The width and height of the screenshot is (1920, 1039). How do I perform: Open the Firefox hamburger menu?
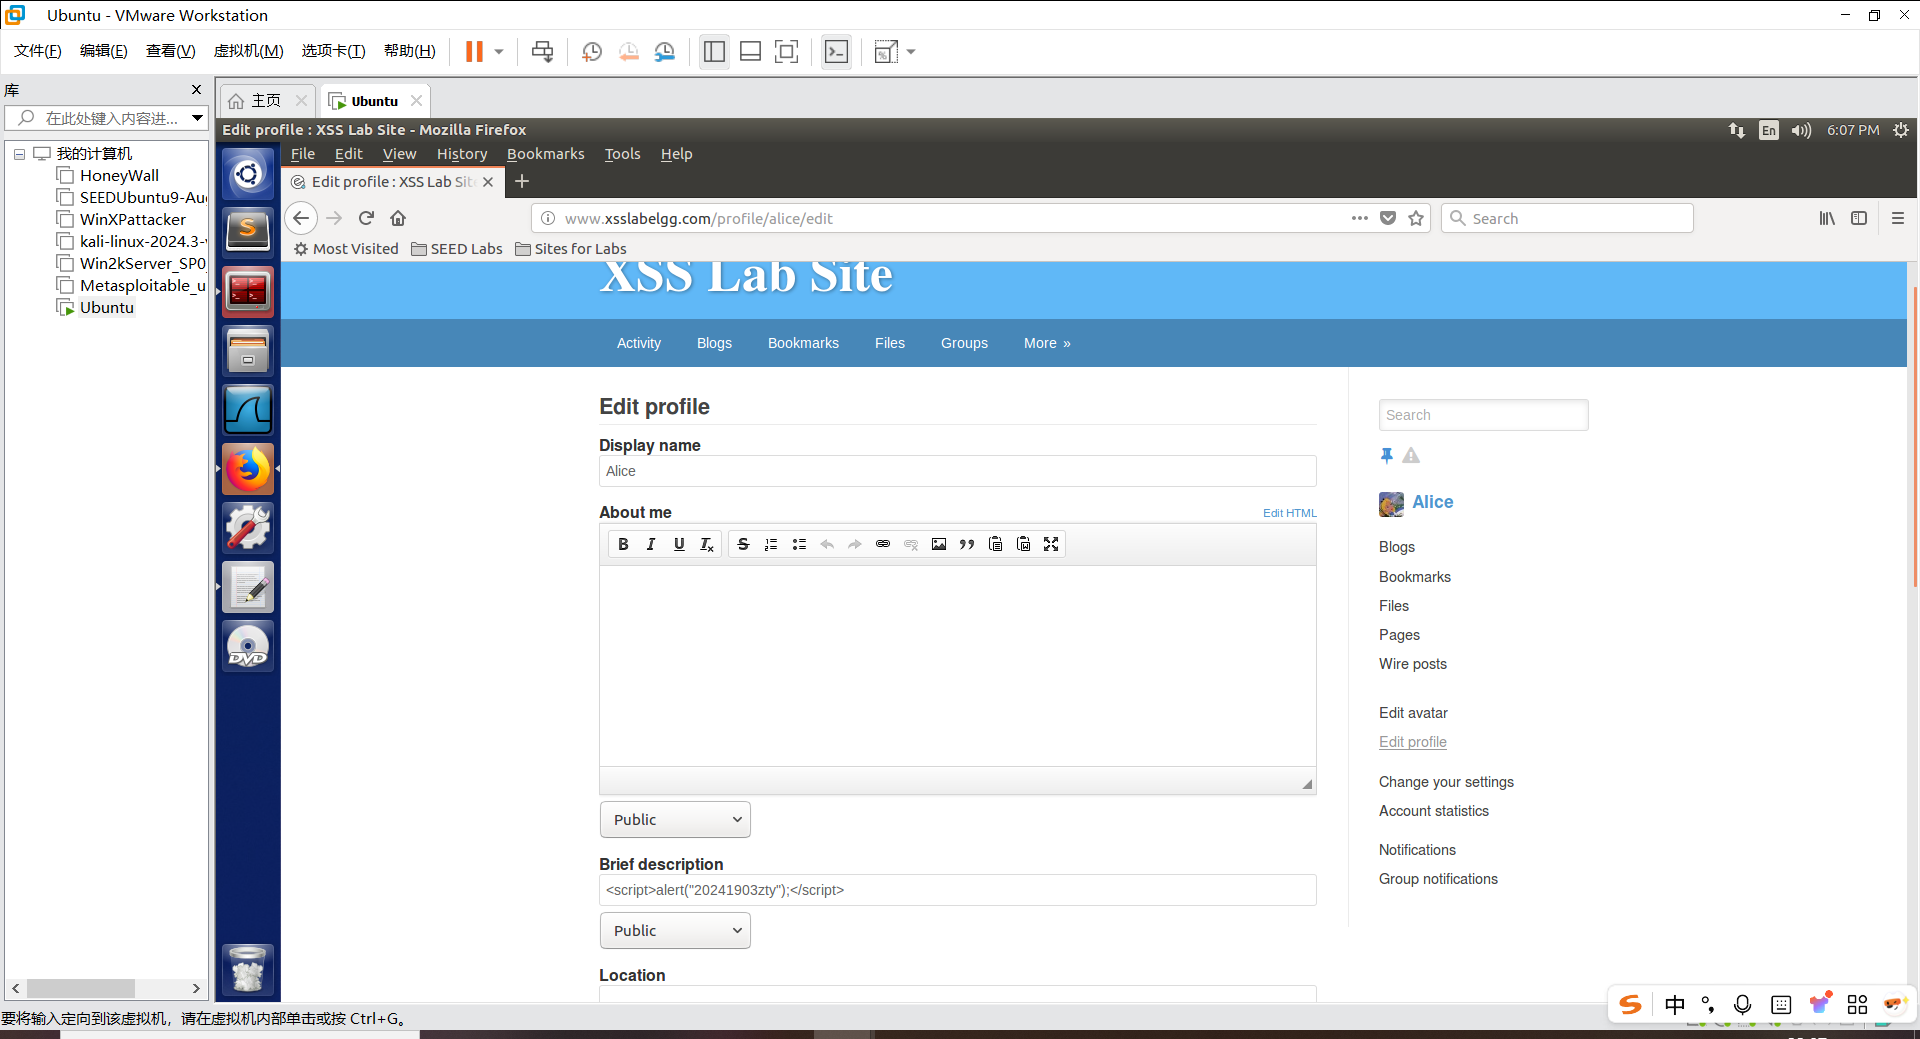(1897, 218)
